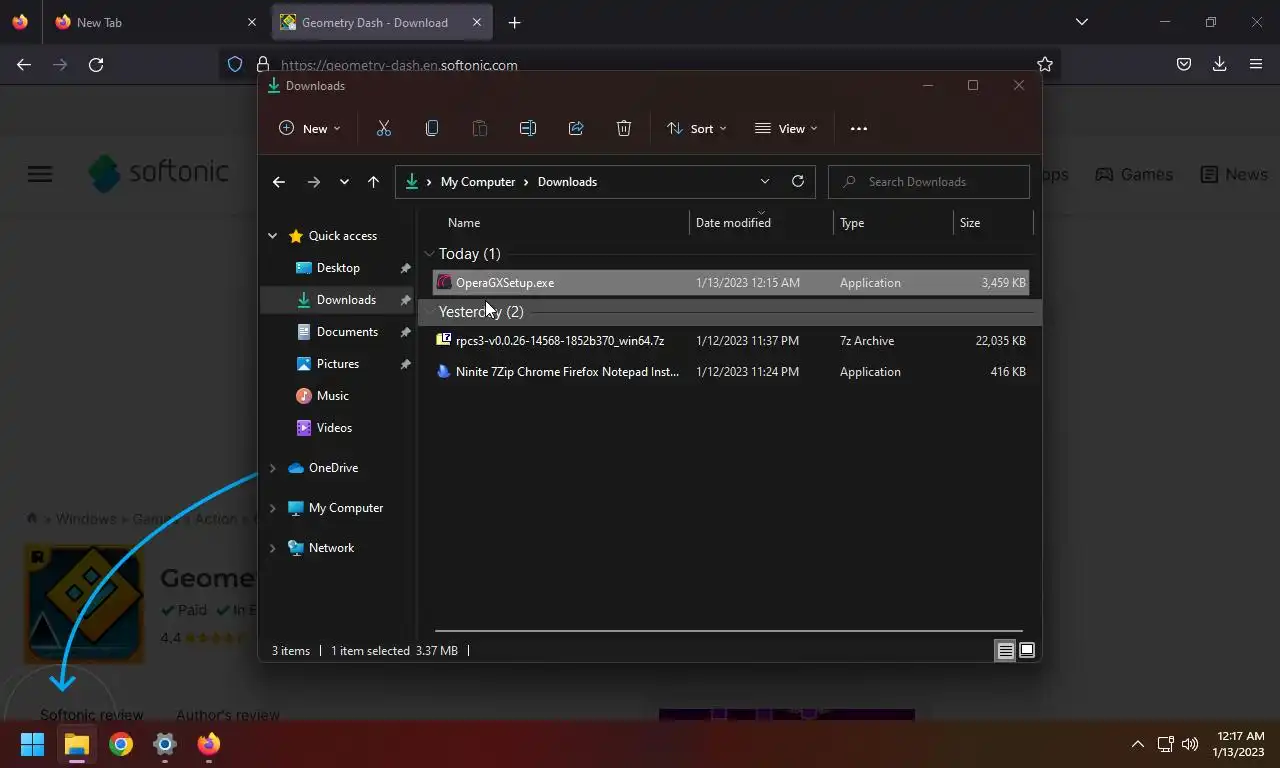Image resolution: width=1280 pixels, height=768 pixels.
Task: Open Pictures in Quick access
Action: click(338, 364)
